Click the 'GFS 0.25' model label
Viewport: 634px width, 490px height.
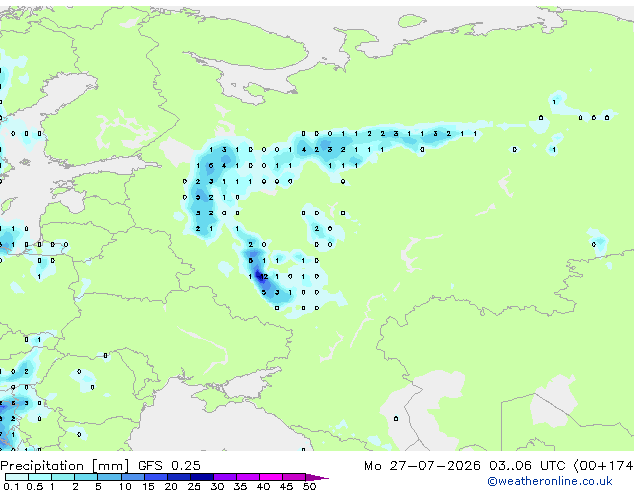pyautogui.click(x=169, y=466)
